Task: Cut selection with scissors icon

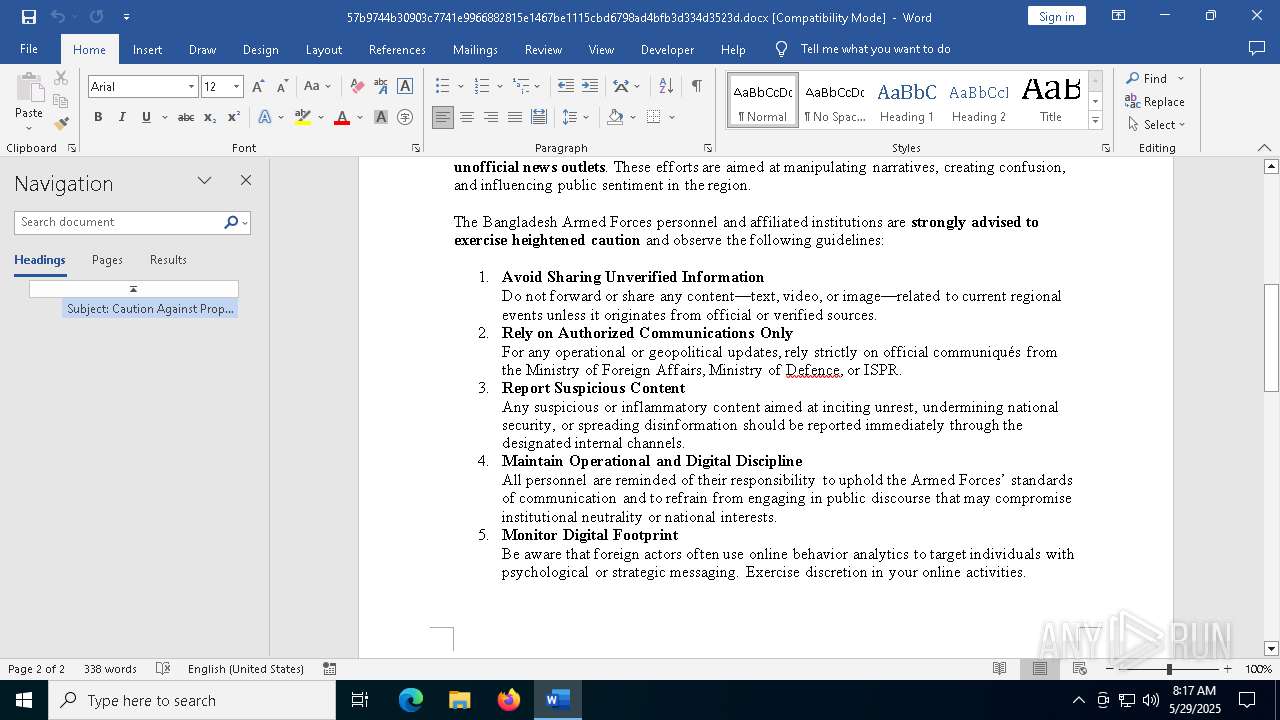Action: coord(61,78)
